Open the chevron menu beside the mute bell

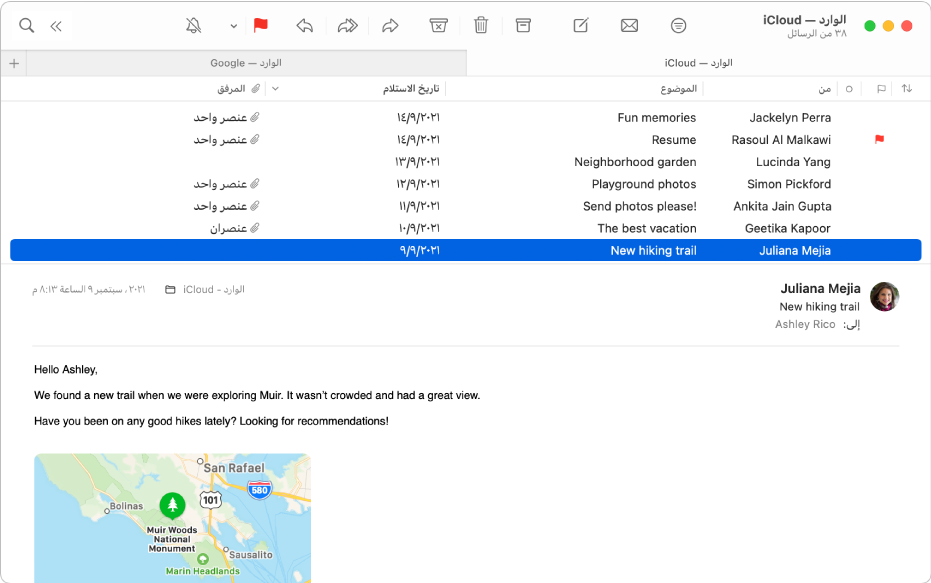point(233,25)
